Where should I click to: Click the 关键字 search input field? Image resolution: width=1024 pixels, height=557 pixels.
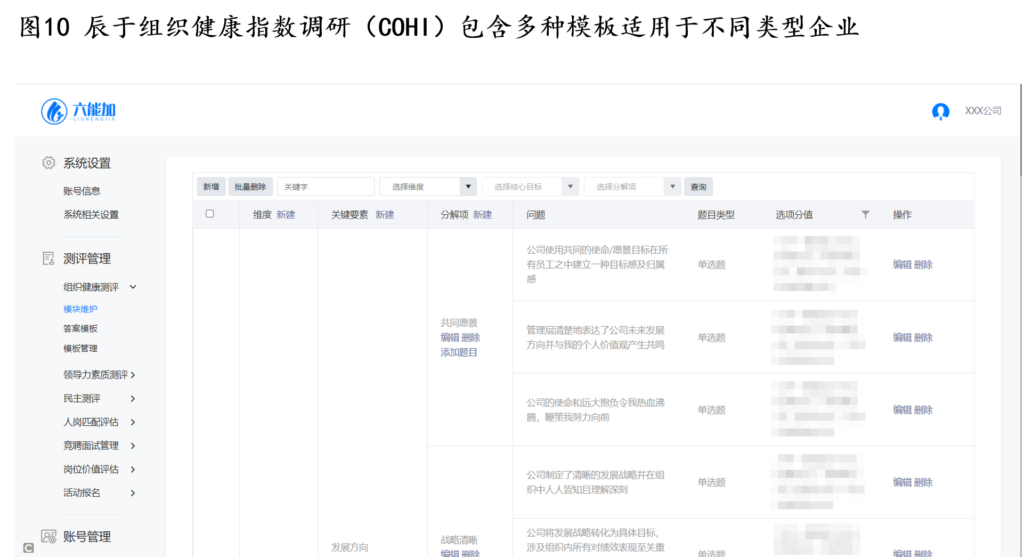(x=326, y=187)
